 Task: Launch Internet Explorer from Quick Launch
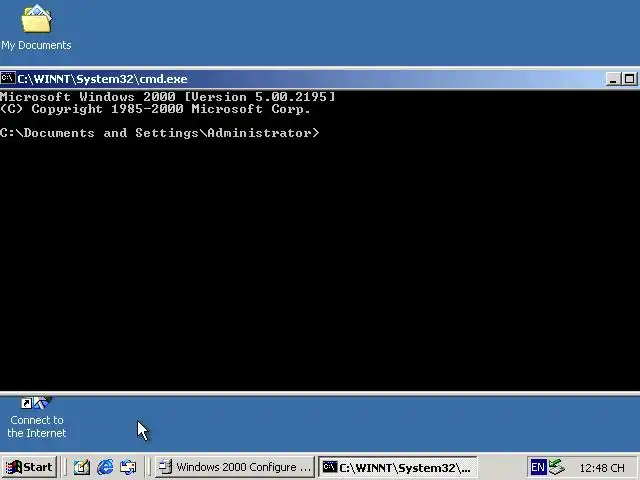pyautogui.click(x=105, y=467)
